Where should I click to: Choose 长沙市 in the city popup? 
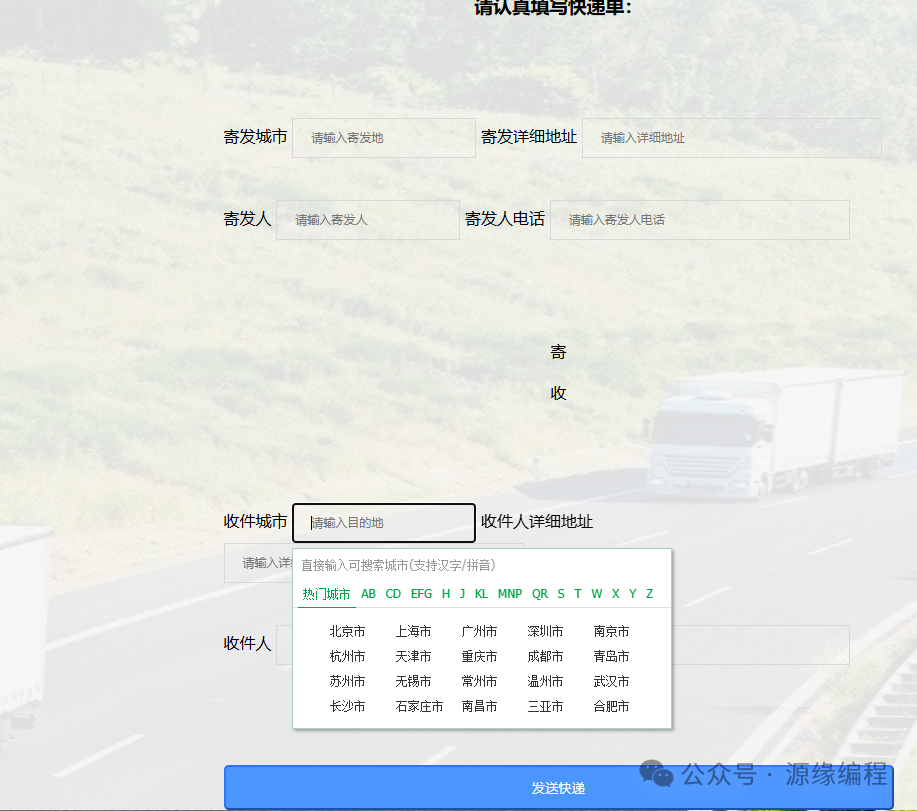coord(347,706)
